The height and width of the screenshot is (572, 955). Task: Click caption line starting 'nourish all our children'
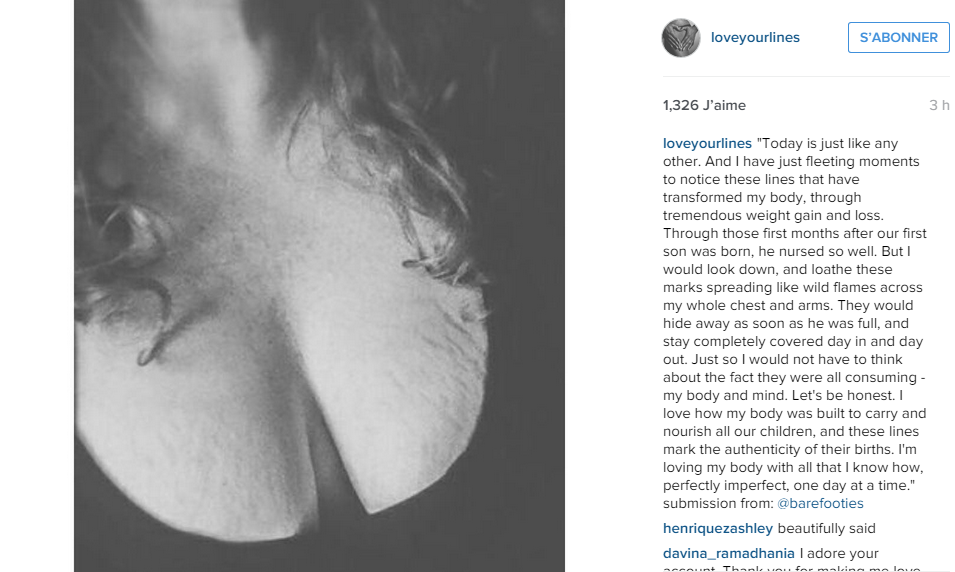click(791, 431)
